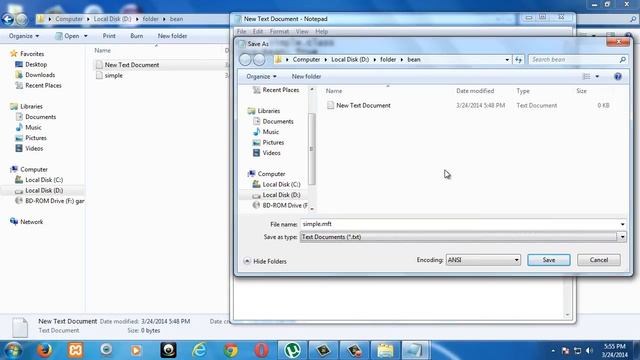This screenshot has width=640, height=360.
Task: Open Downloads under Favorites in Explorer
Action: [35, 75]
